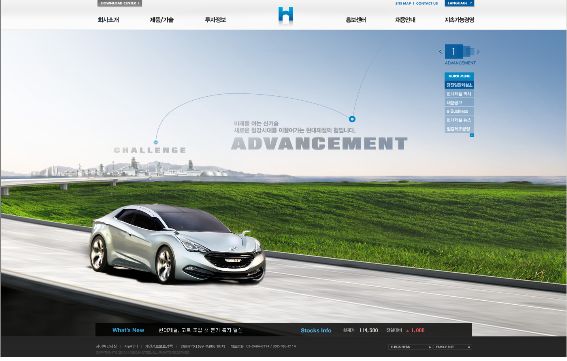Screen dimensions: 567x361
Task: Click the blue H logo
Action: 286,16
